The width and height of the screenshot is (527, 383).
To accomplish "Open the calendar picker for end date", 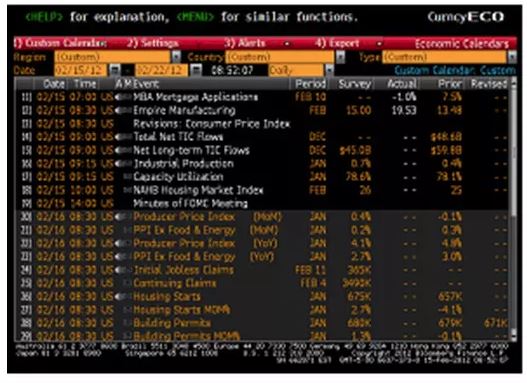I will [196, 70].
